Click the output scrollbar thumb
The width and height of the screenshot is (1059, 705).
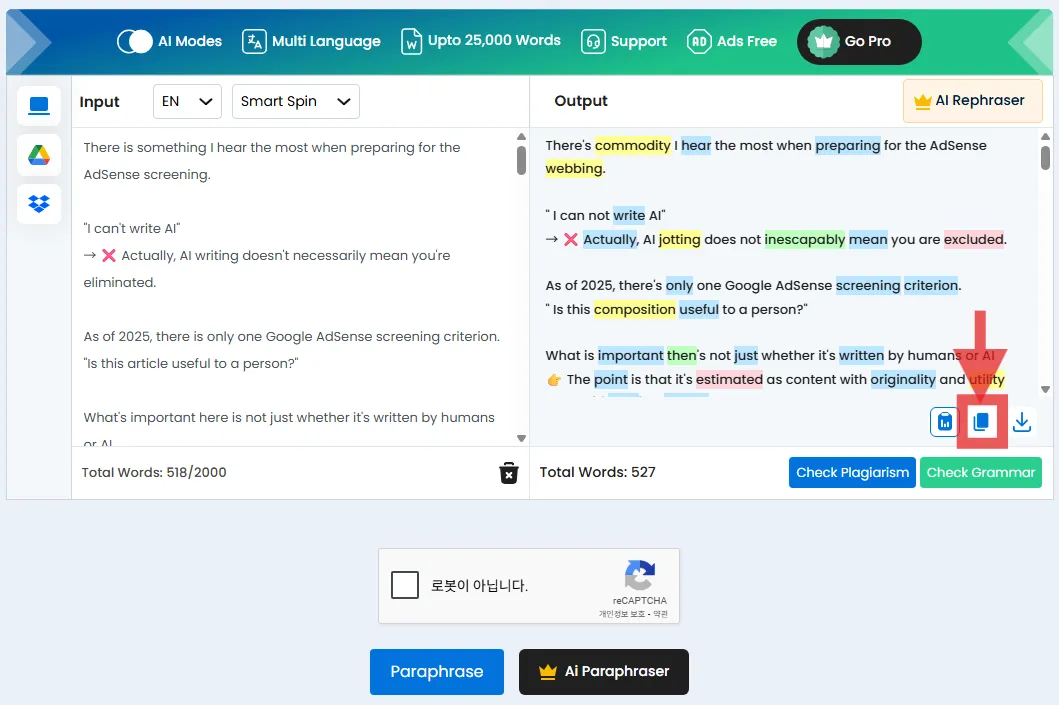click(x=1045, y=157)
